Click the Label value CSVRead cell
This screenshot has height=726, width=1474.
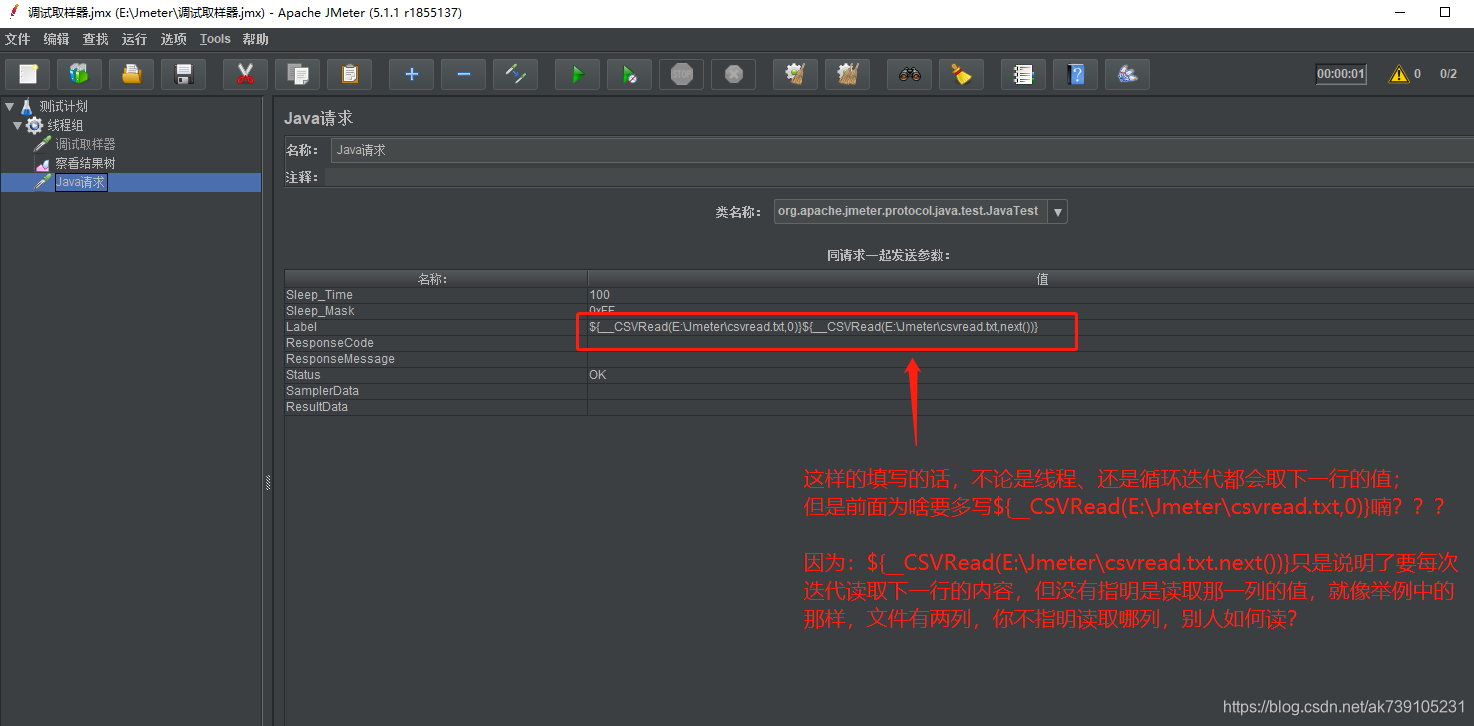(1030, 327)
